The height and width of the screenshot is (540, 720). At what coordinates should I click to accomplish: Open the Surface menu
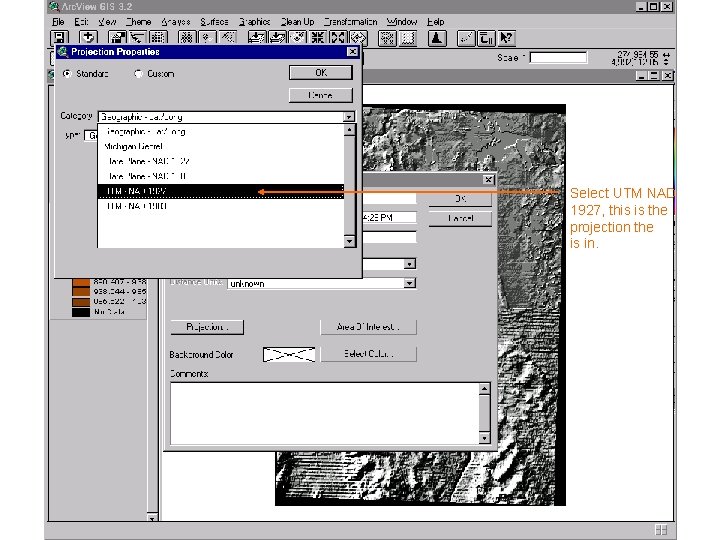coord(214,22)
